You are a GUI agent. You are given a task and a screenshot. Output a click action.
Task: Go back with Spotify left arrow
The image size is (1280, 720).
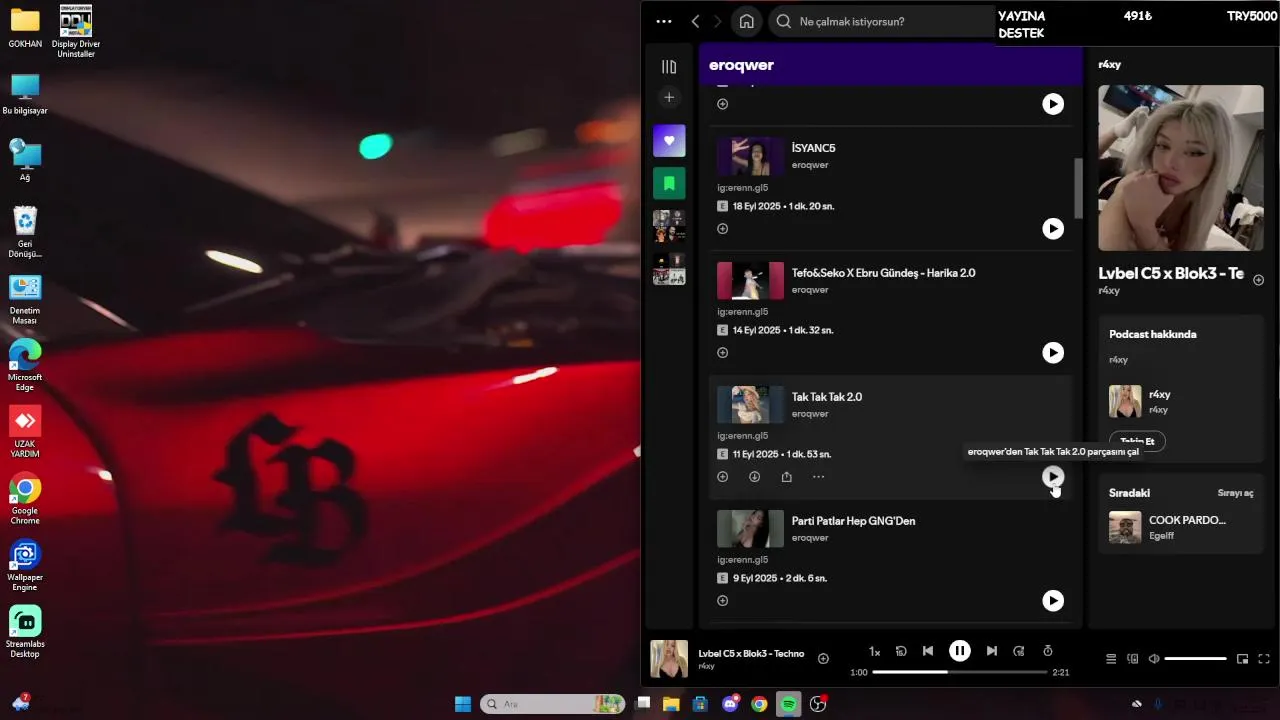coord(696,21)
